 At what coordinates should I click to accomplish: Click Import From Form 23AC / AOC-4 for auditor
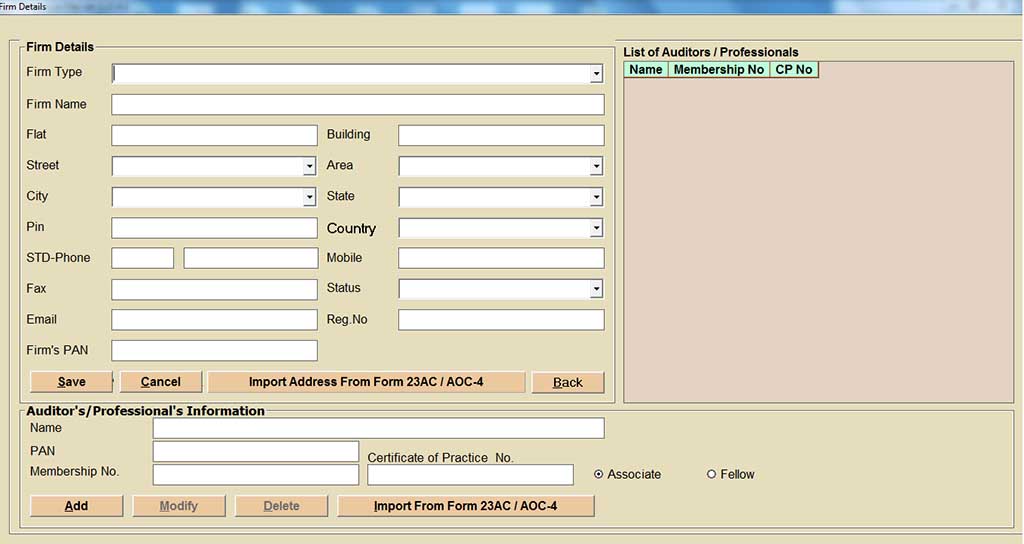coord(465,506)
